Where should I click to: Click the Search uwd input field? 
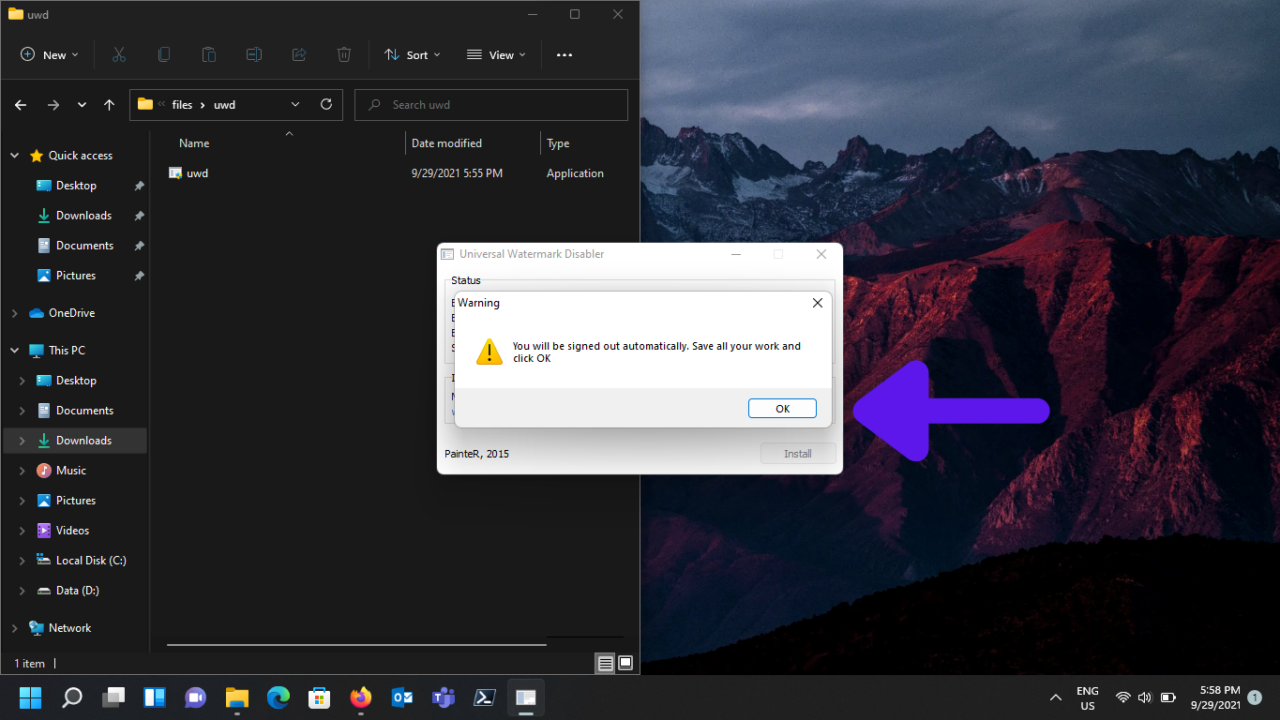tap(490, 104)
